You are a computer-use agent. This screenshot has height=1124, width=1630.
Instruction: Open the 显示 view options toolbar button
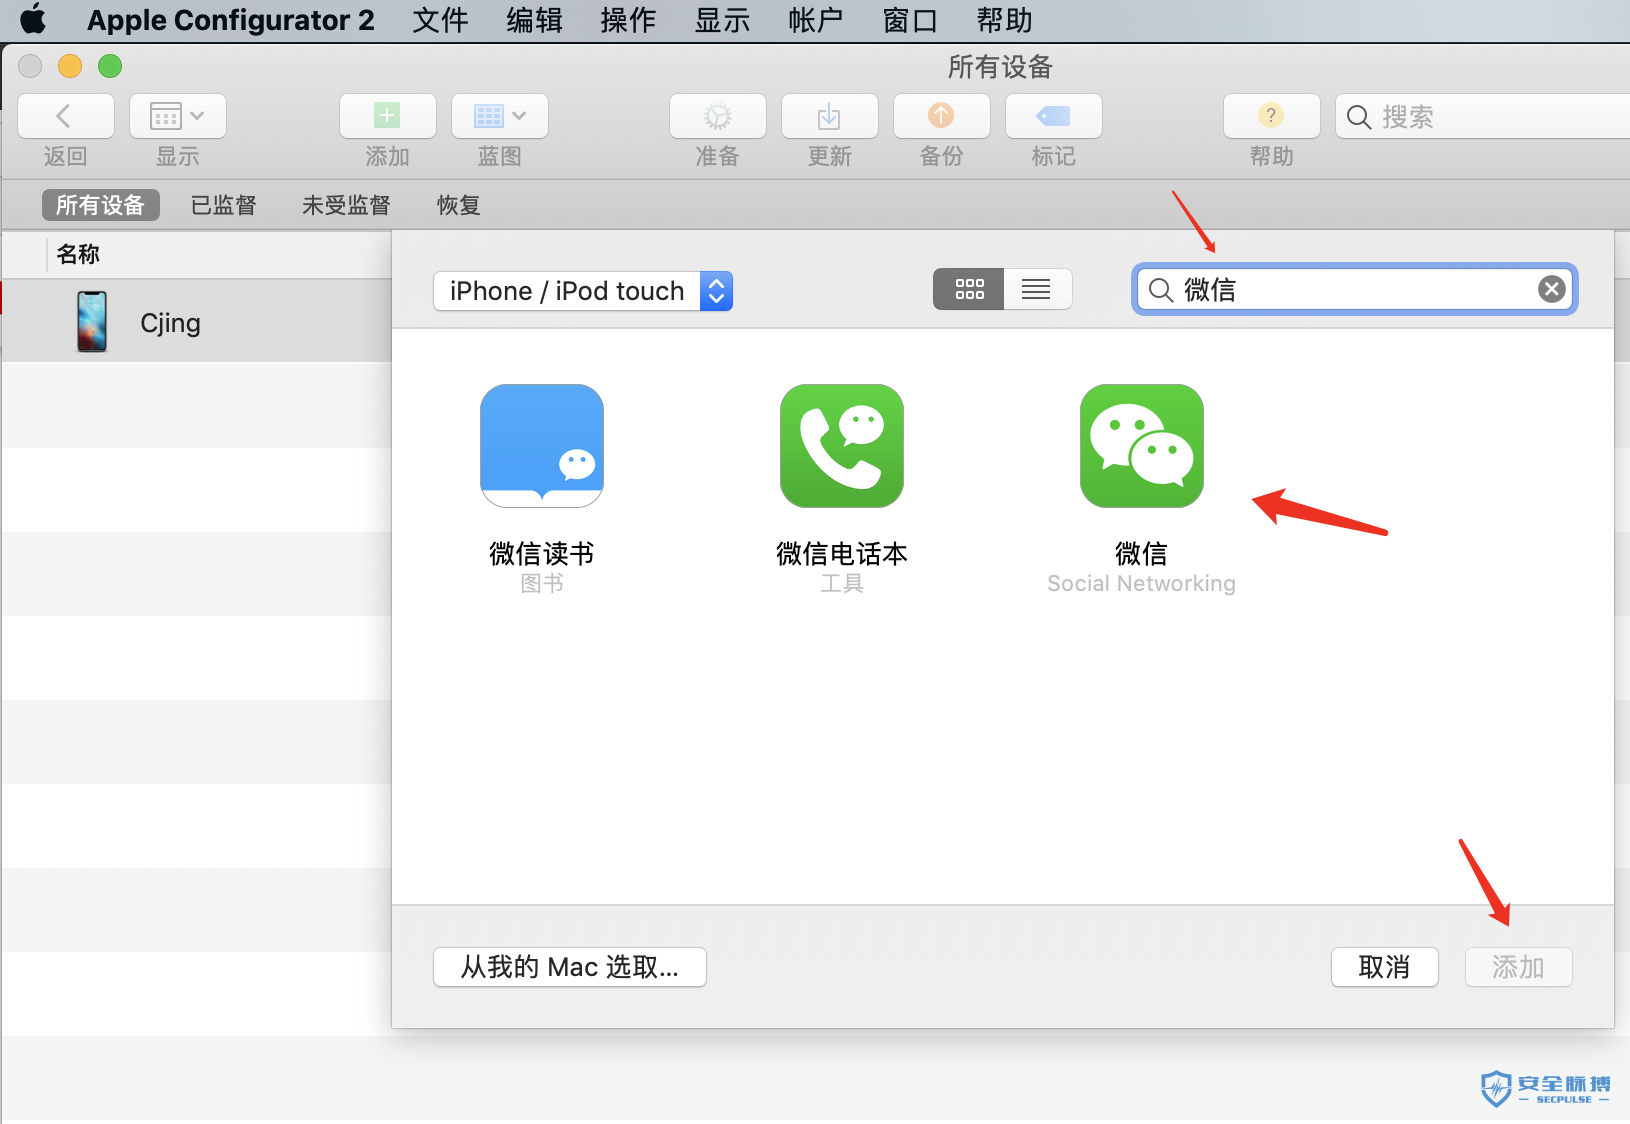pos(177,116)
